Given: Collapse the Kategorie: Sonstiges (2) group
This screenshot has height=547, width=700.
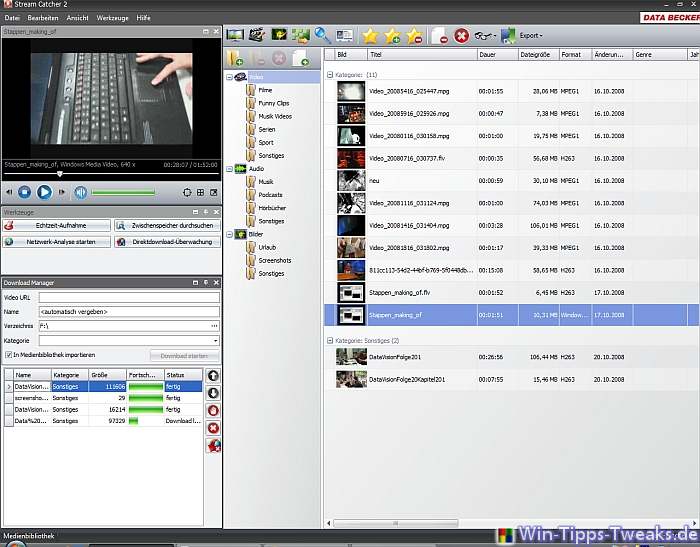Looking at the screenshot, I should point(330,340).
